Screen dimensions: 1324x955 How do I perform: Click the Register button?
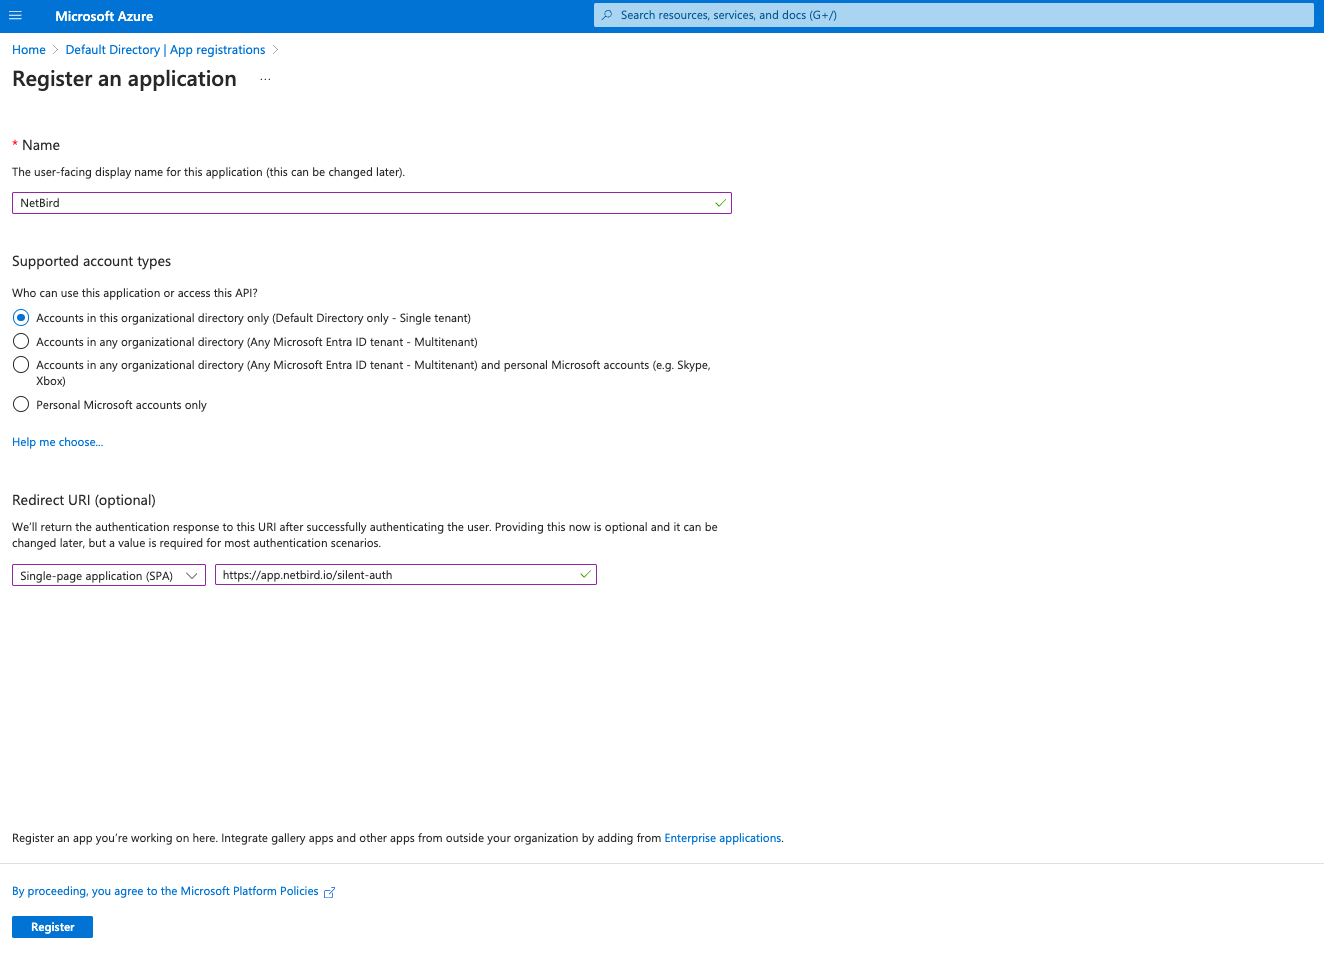point(52,926)
